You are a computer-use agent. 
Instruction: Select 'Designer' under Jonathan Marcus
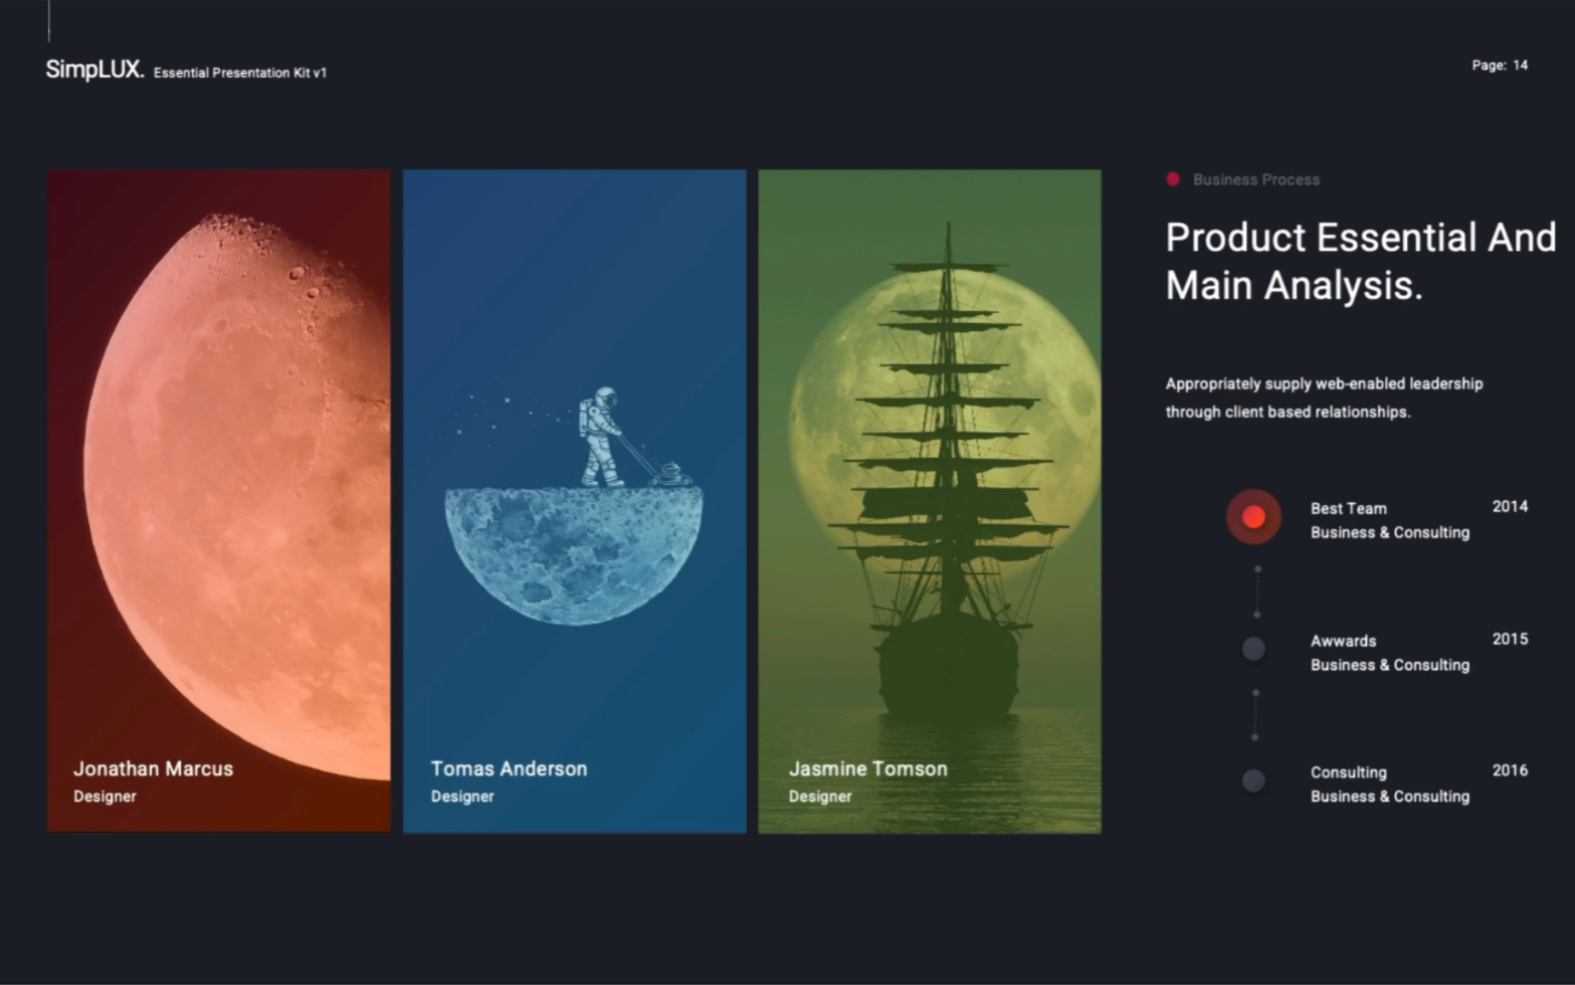pyautogui.click(x=105, y=797)
